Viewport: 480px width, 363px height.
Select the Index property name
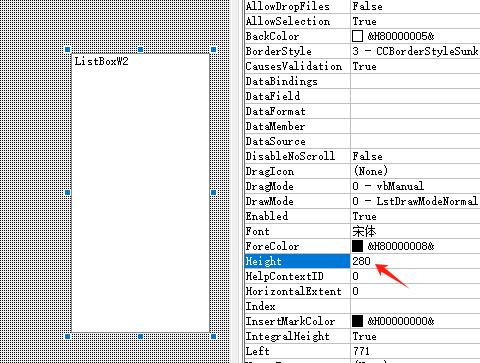260,306
